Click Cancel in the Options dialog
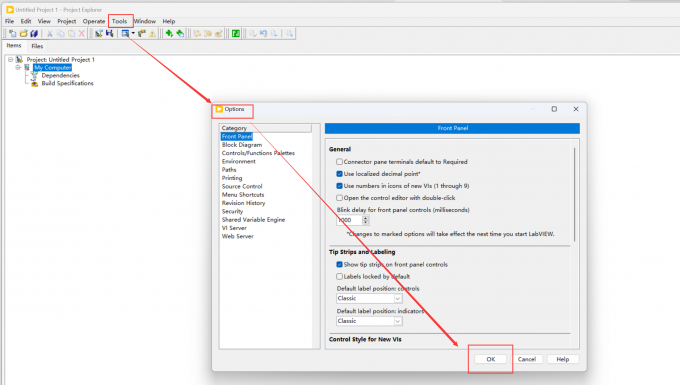Viewport: 680px width, 385px height. (526, 359)
